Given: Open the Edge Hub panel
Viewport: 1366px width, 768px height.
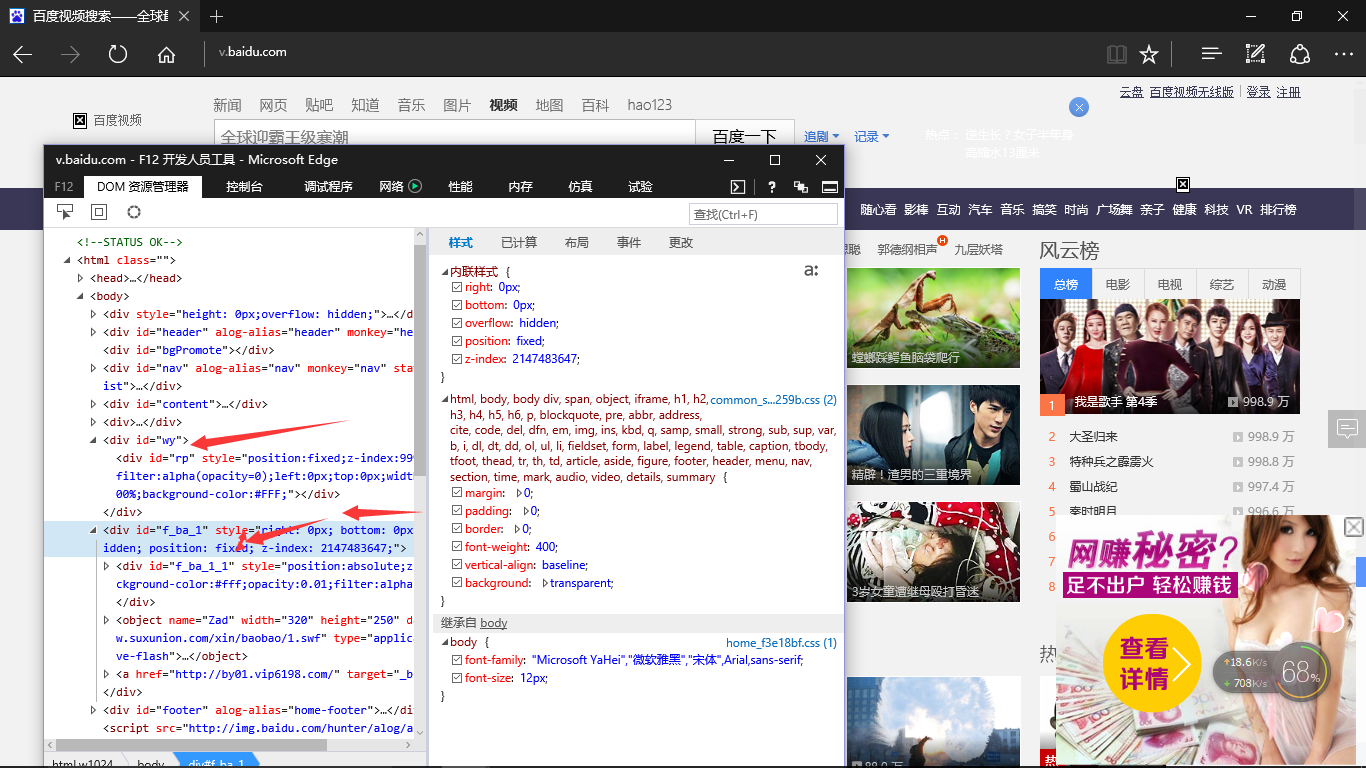Looking at the screenshot, I should coord(1211,55).
